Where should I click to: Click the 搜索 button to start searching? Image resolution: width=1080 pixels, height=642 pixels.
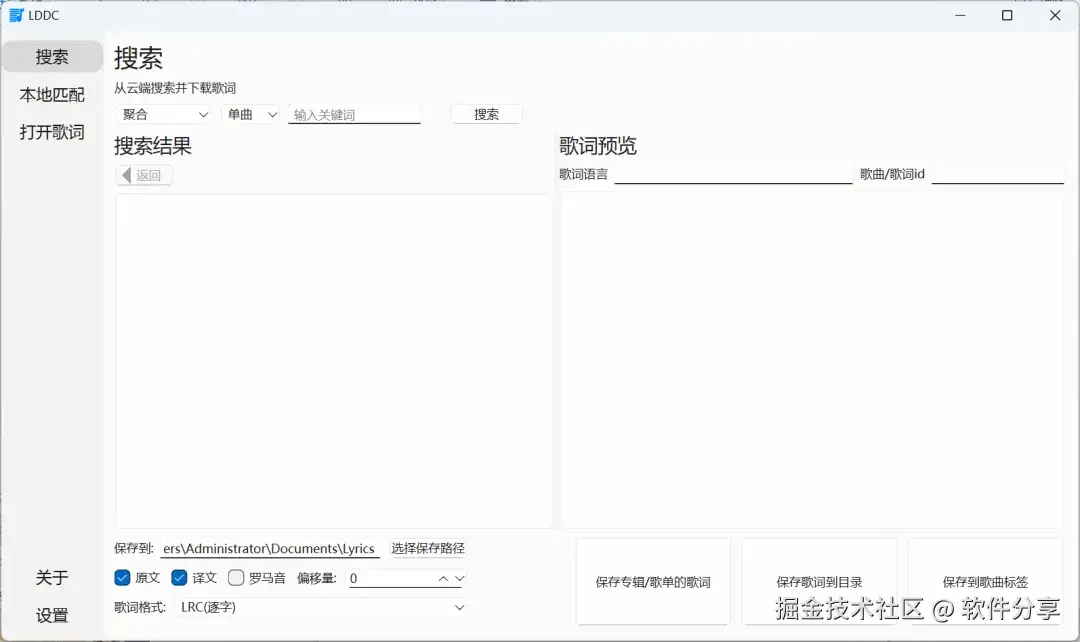click(486, 114)
